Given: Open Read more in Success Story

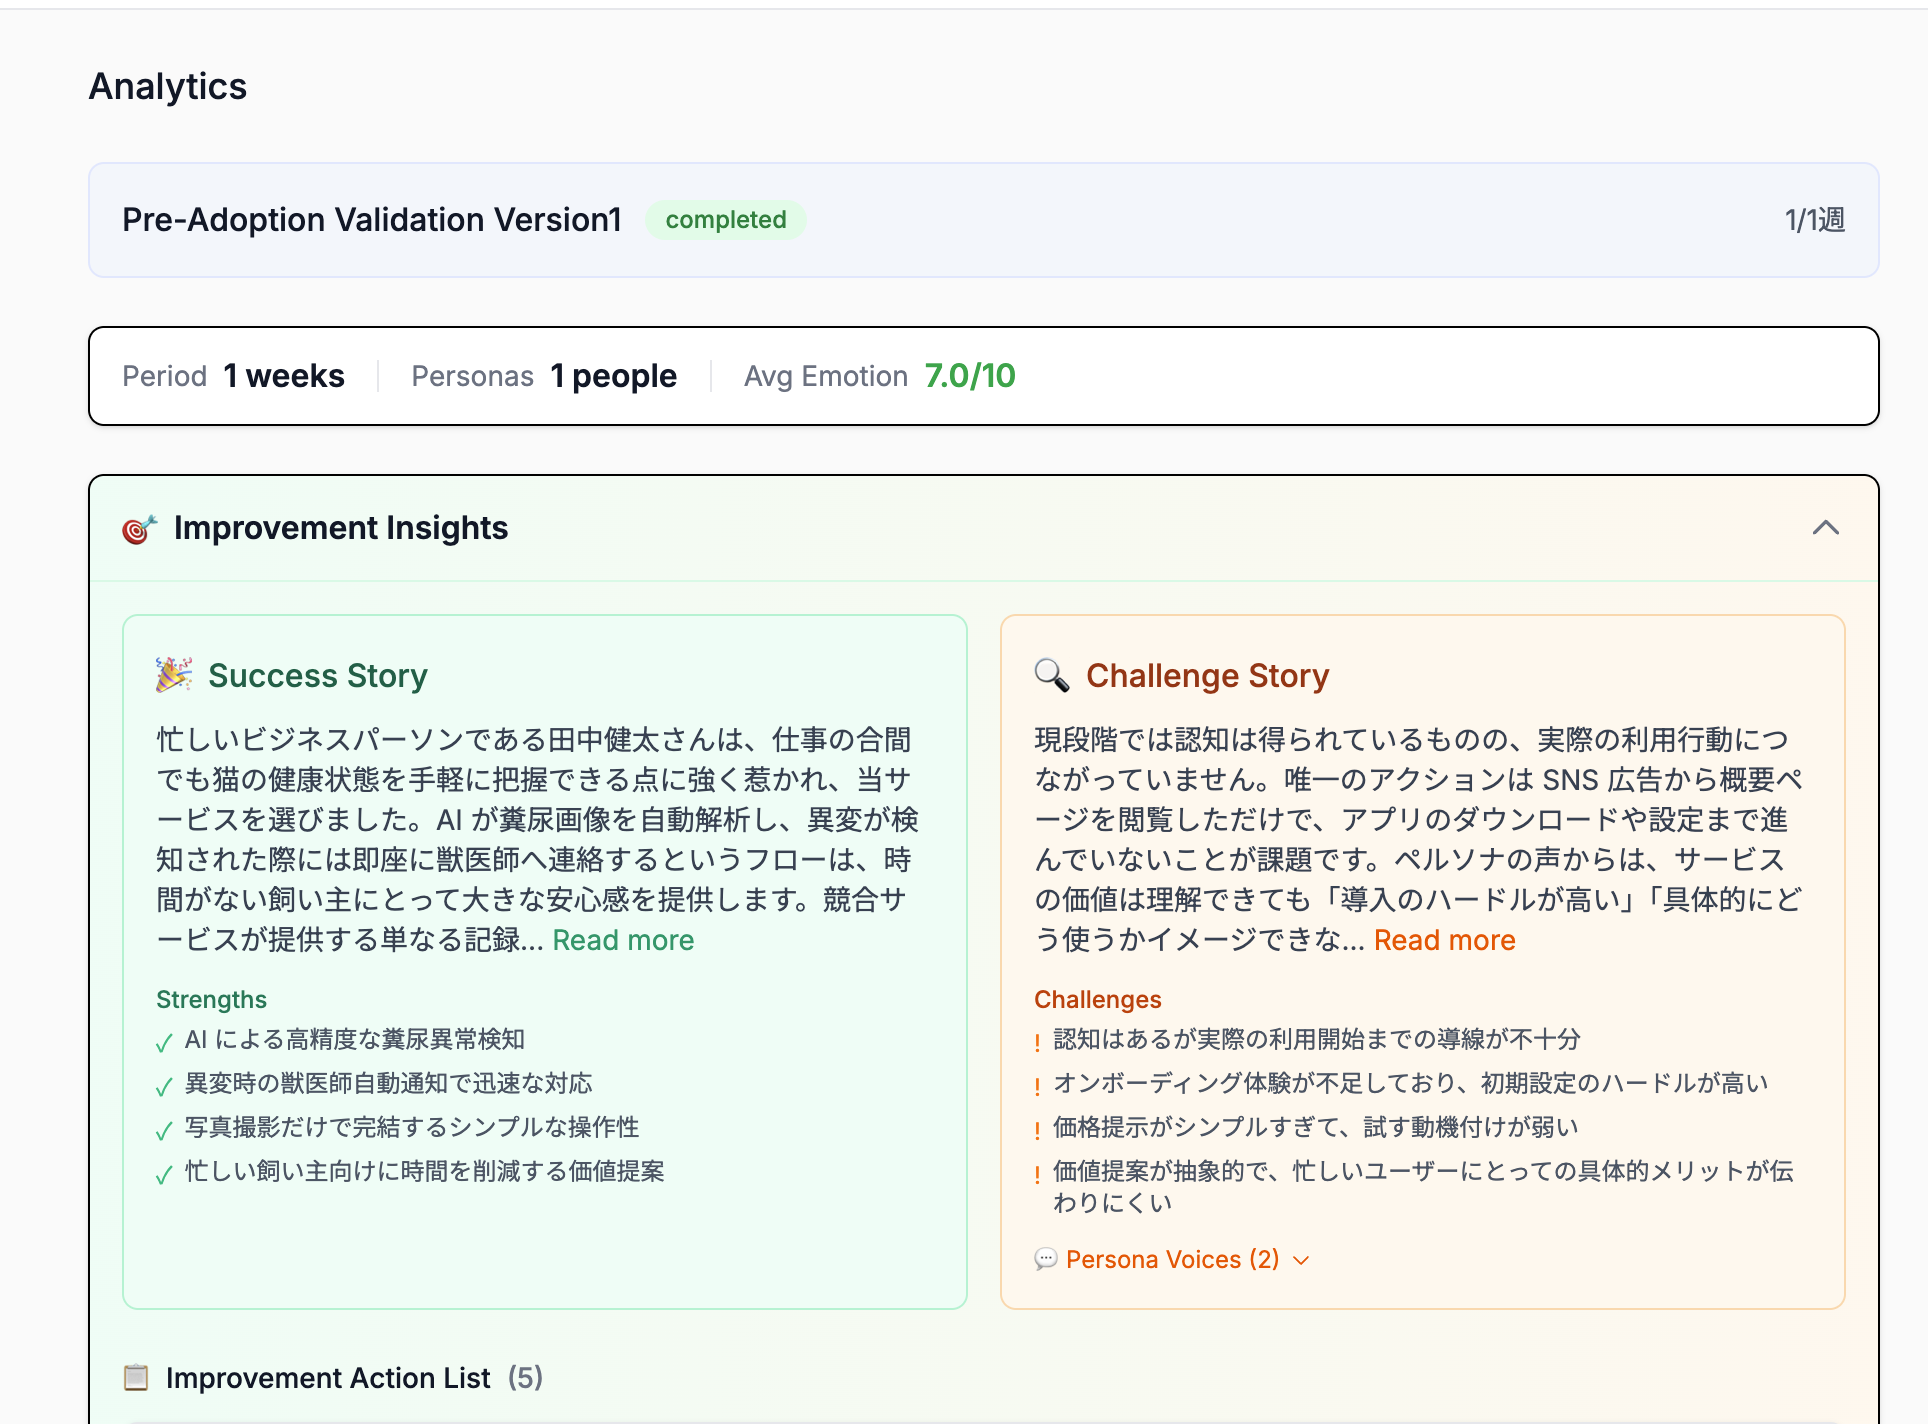Looking at the screenshot, I should click(x=623, y=940).
